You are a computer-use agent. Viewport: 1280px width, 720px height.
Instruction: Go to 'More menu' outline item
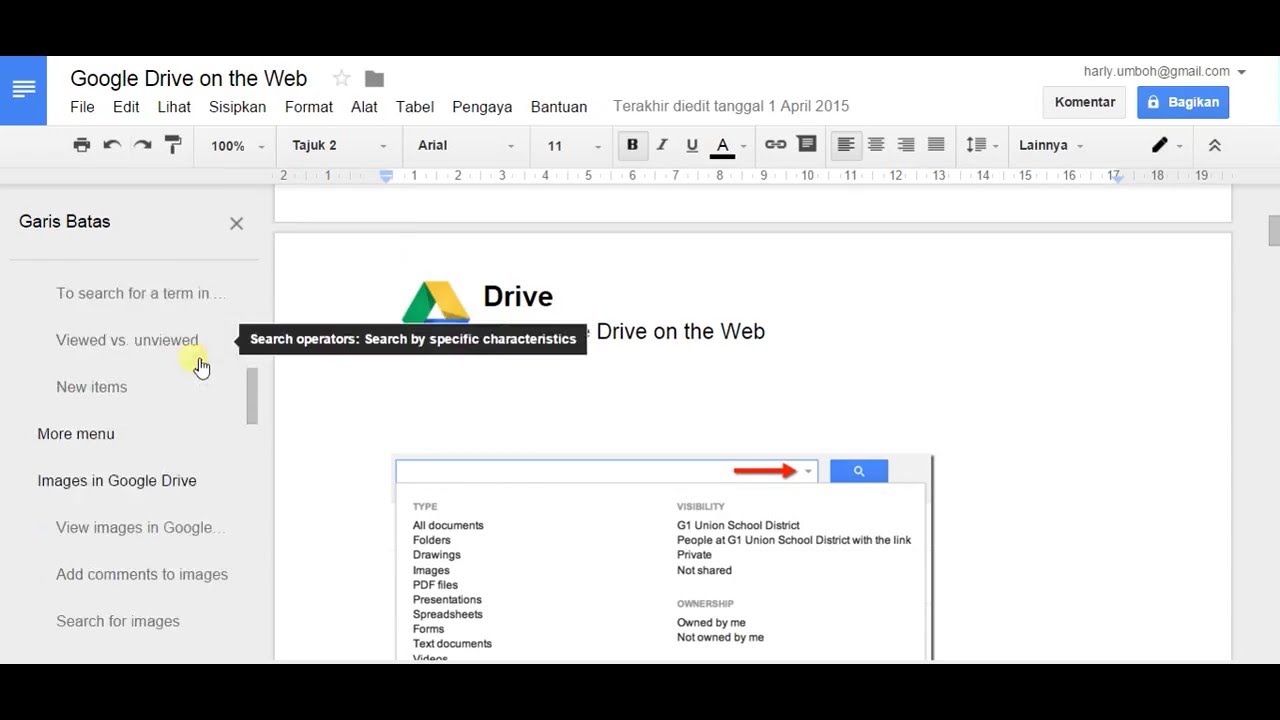76,434
